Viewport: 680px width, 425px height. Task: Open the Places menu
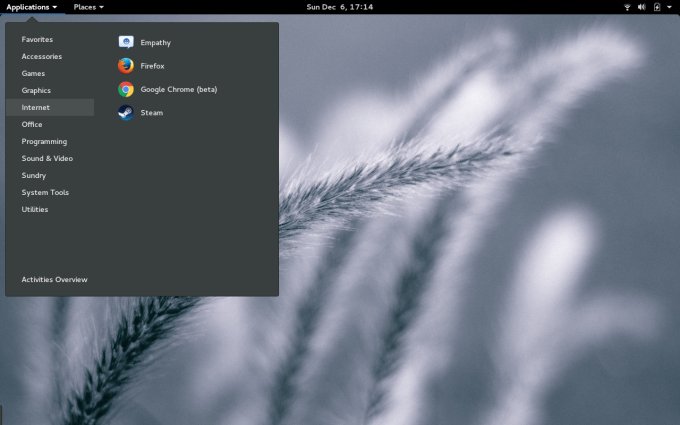pyautogui.click(x=88, y=7)
